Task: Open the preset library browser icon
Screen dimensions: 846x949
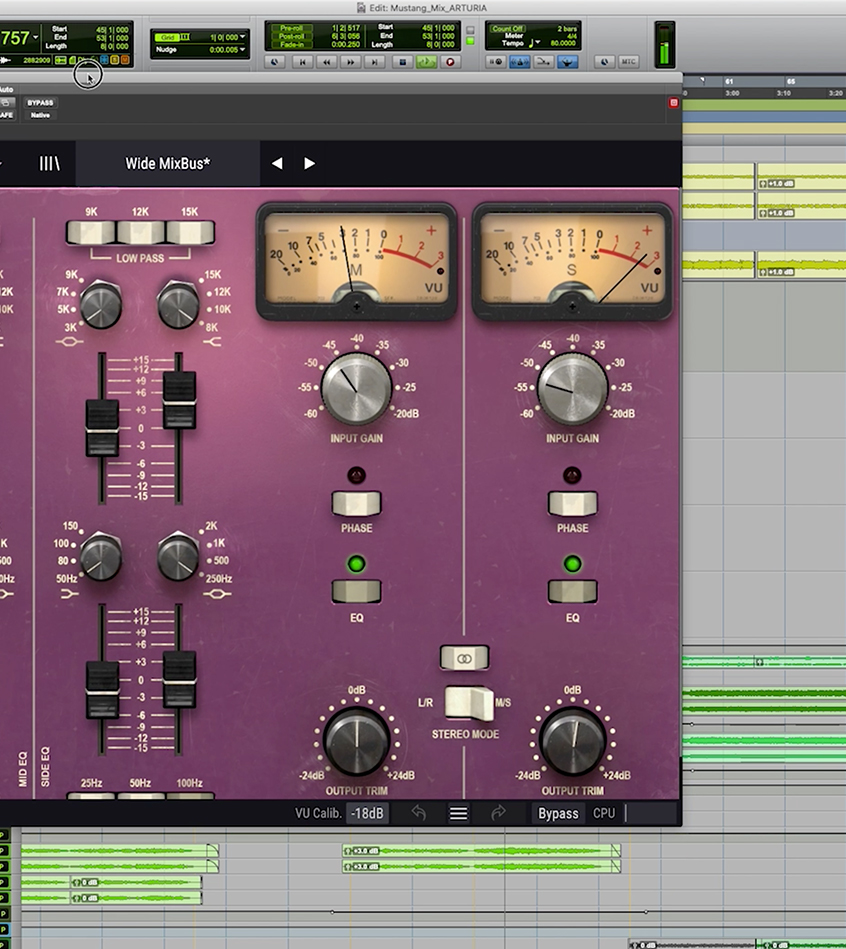Action: (x=50, y=163)
